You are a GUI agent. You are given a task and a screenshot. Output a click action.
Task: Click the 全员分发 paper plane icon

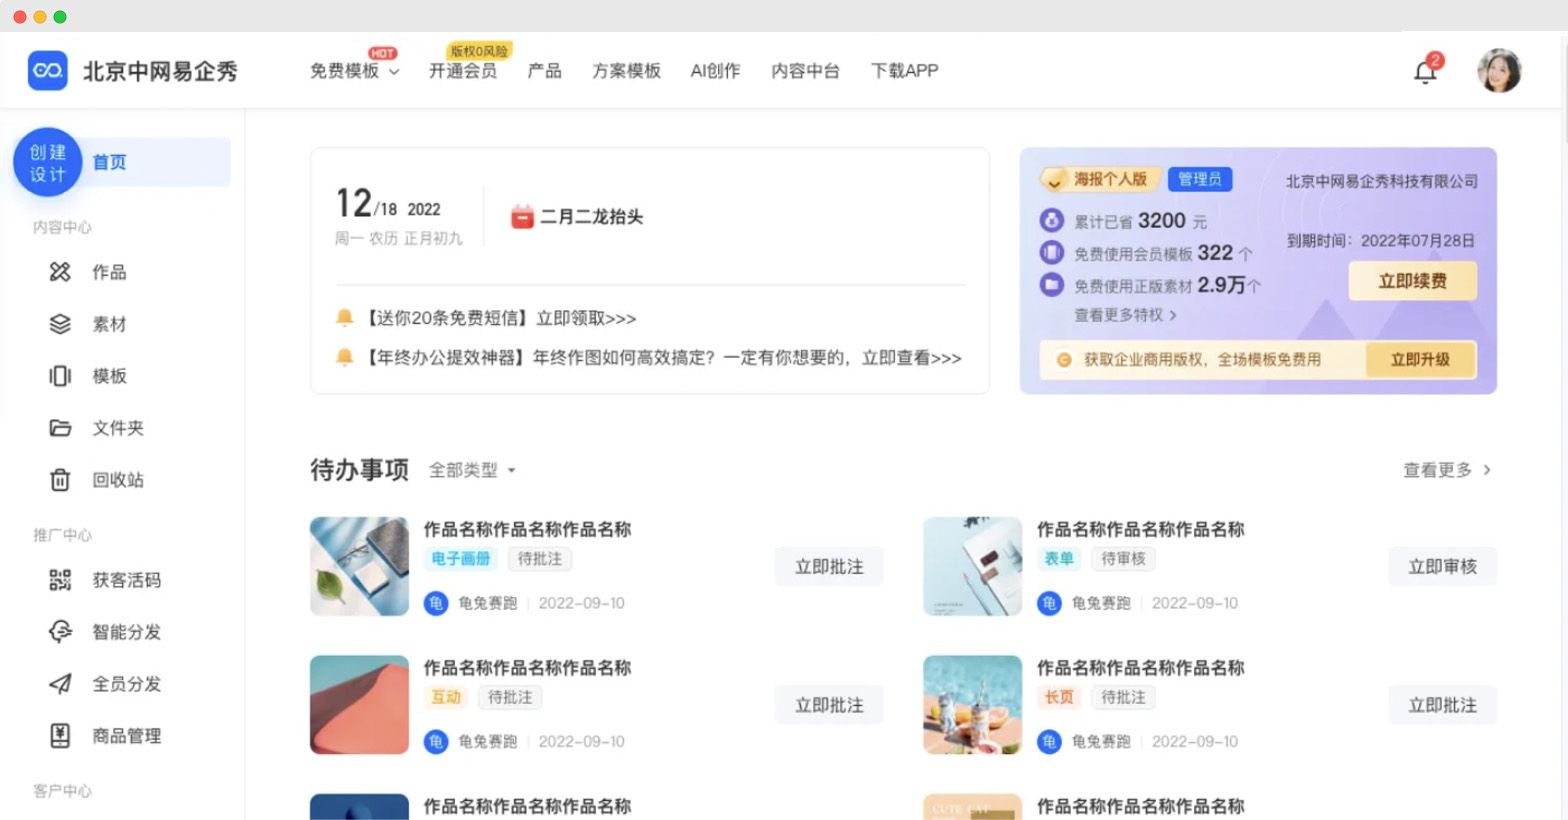[60, 684]
